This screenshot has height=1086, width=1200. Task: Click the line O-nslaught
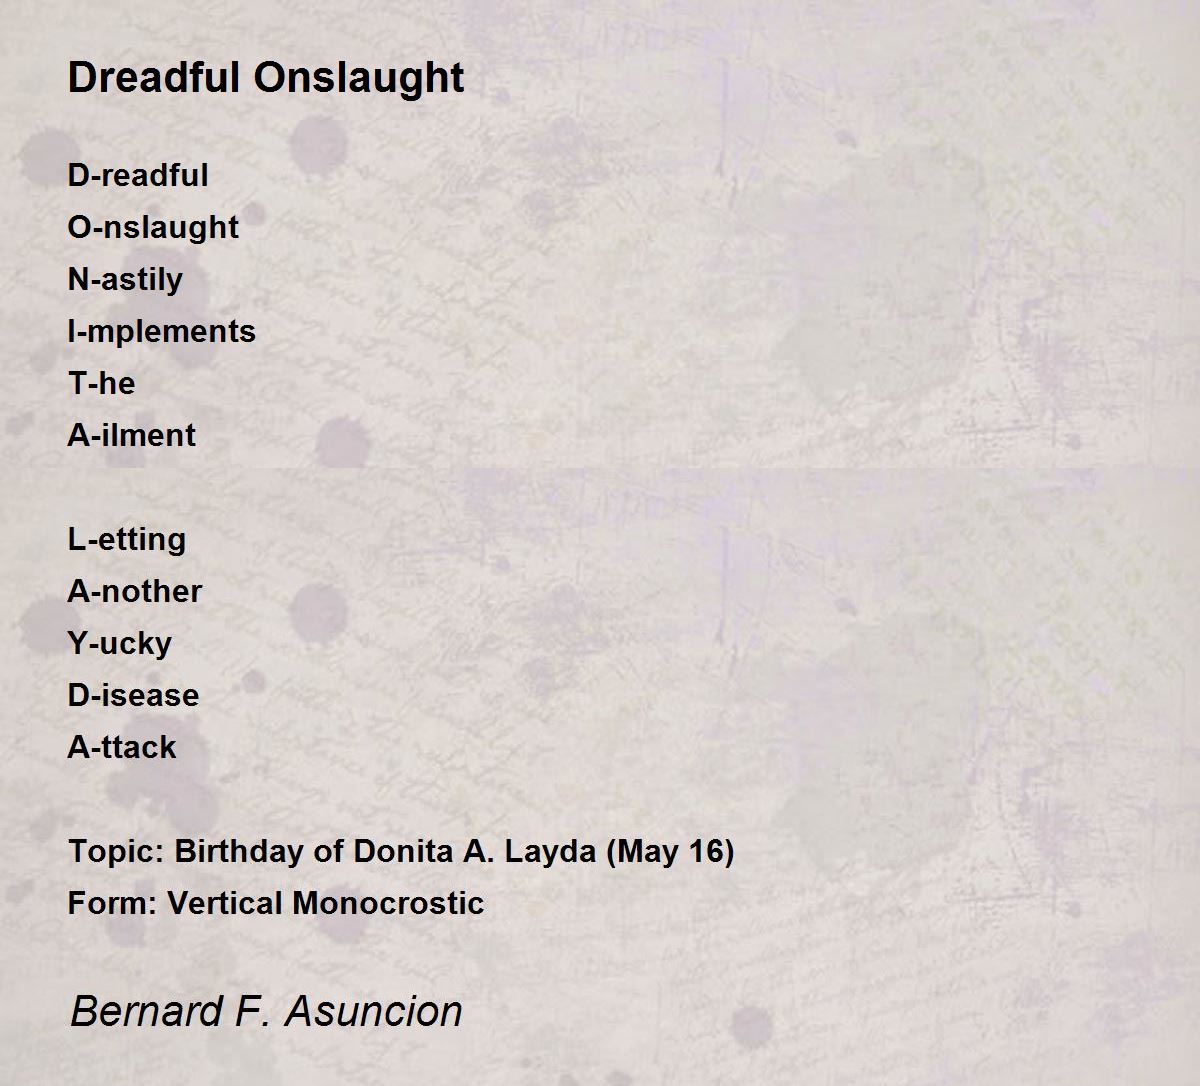153,228
